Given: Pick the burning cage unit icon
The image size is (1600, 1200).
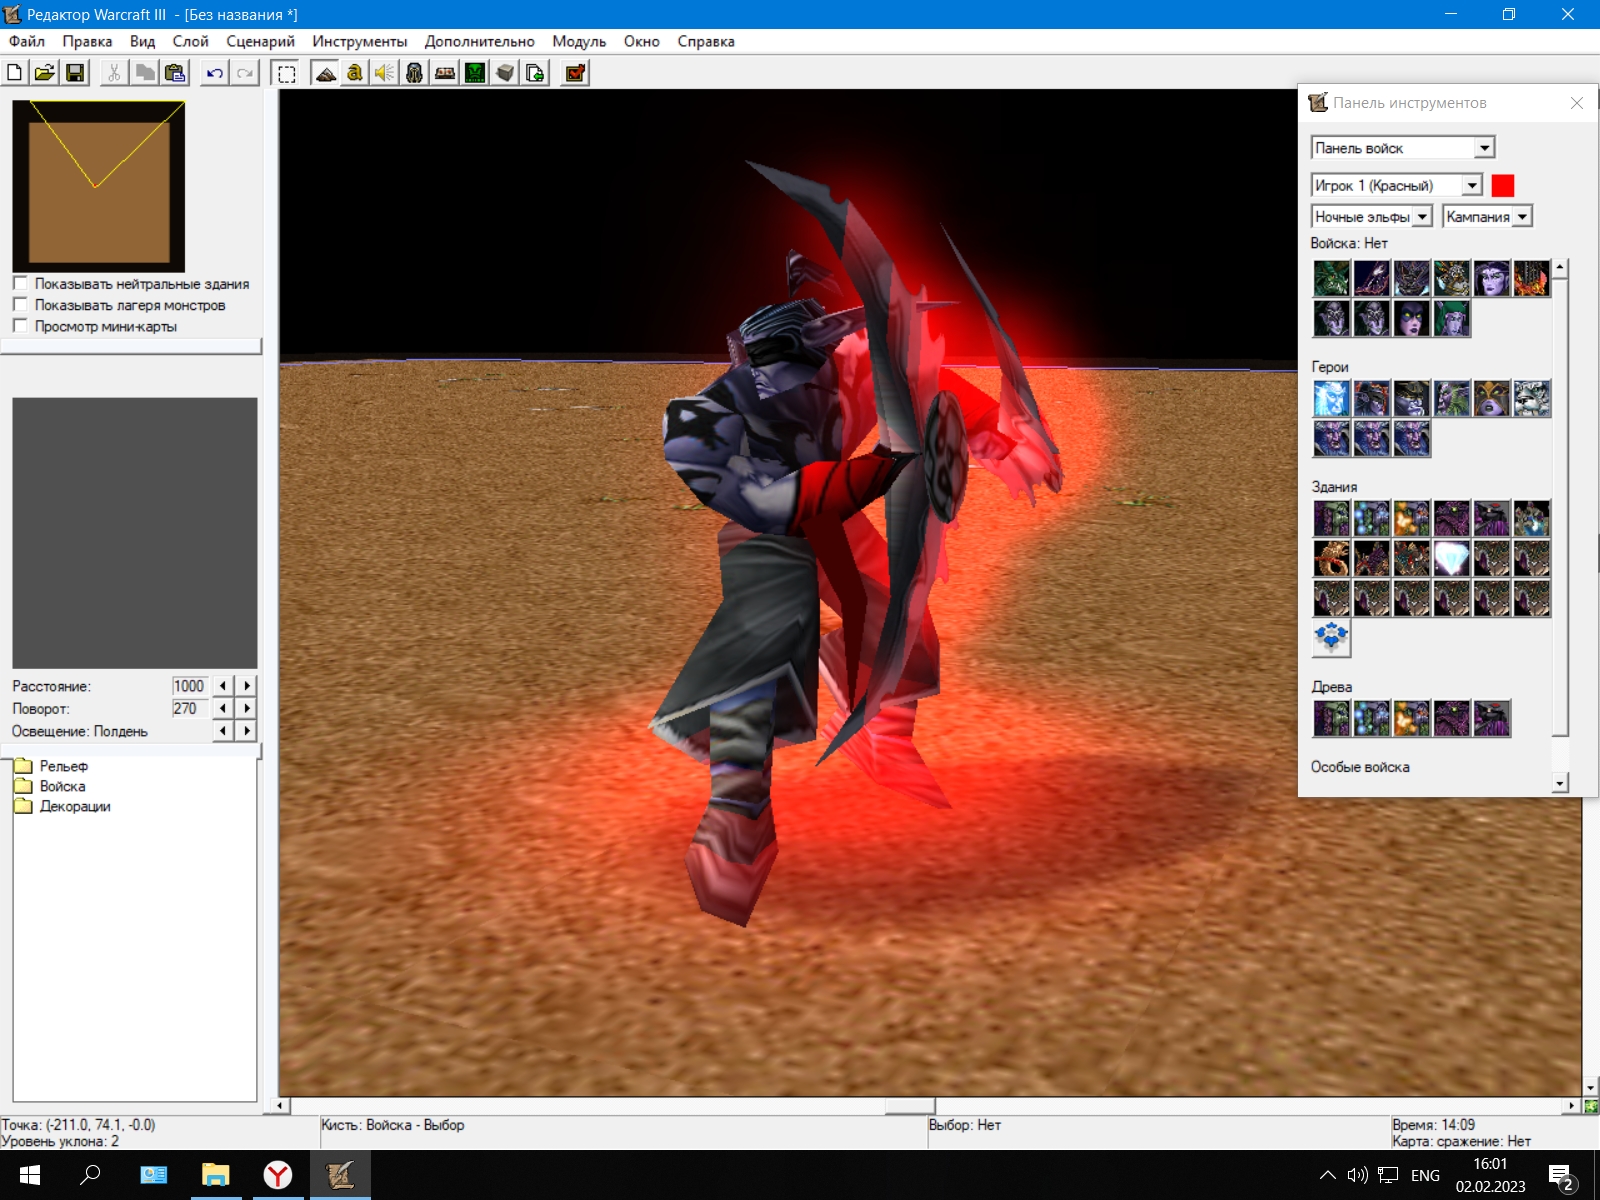Looking at the screenshot, I should (1531, 278).
